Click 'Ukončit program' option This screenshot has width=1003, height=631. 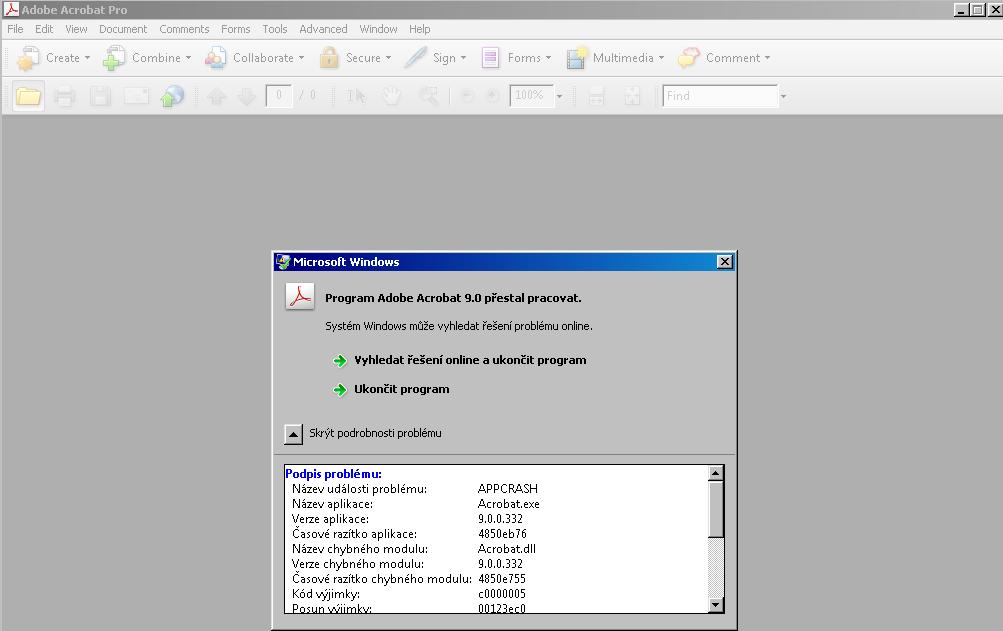402,389
